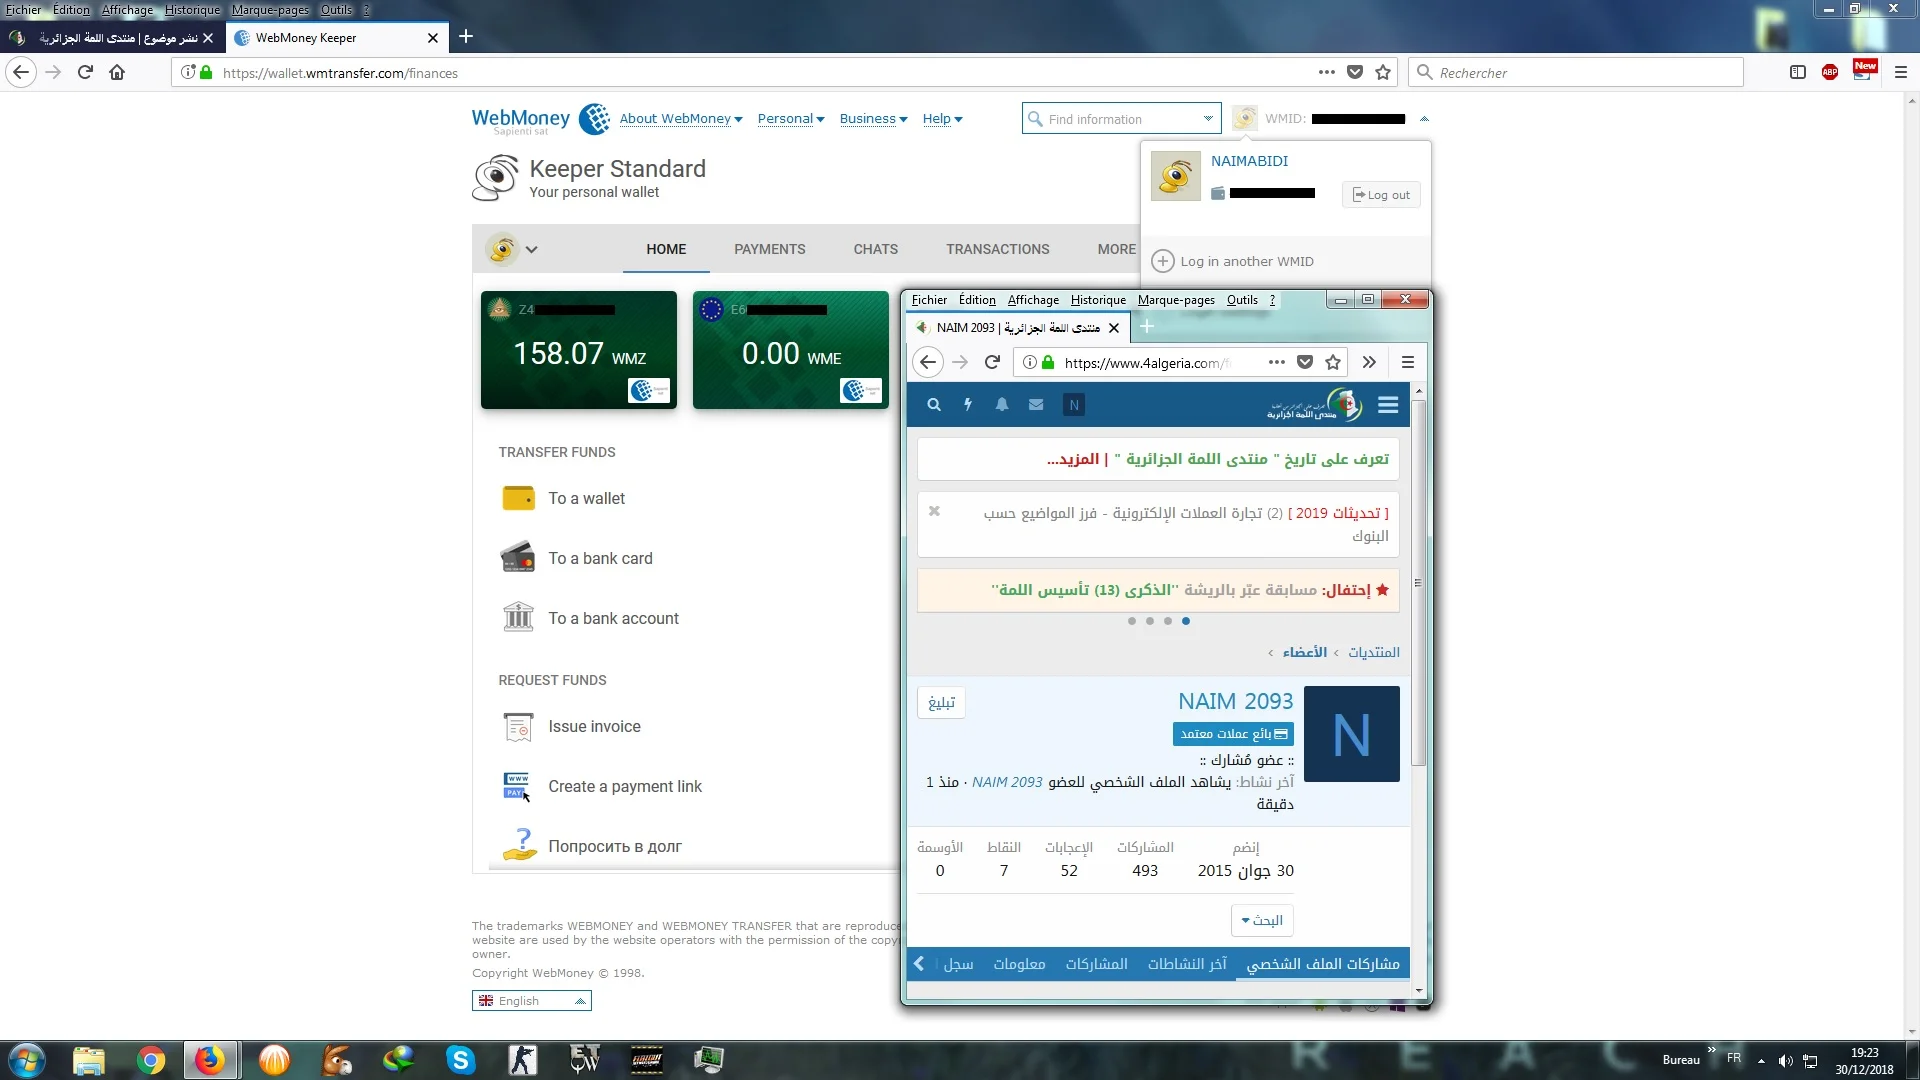Expand the About WebMoney dropdown menu
1920x1080 pixels.
click(680, 119)
